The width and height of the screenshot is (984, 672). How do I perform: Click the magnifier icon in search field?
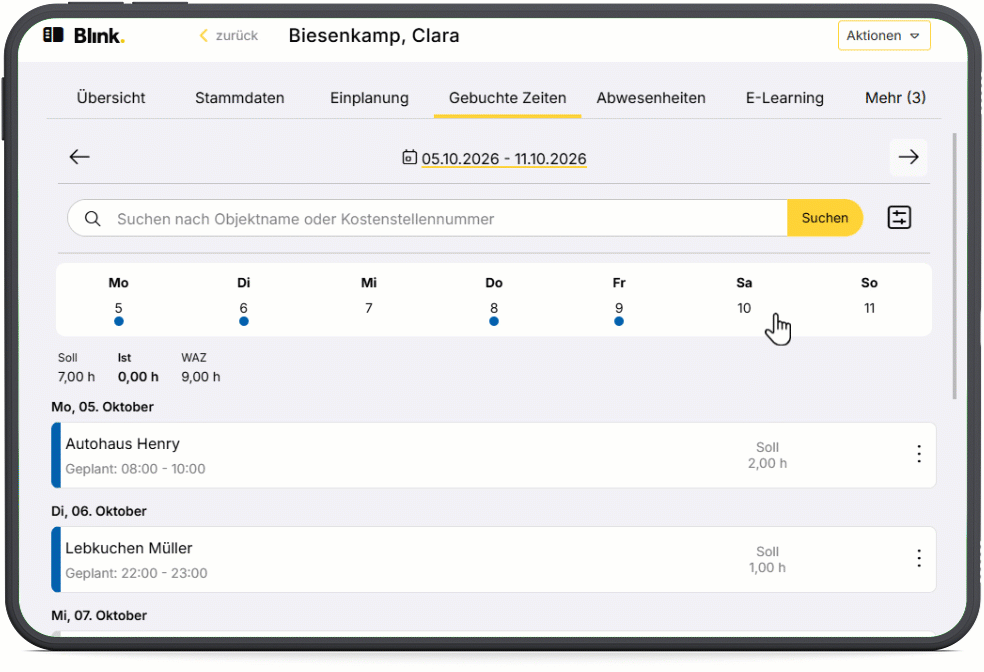[x=93, y=218]
